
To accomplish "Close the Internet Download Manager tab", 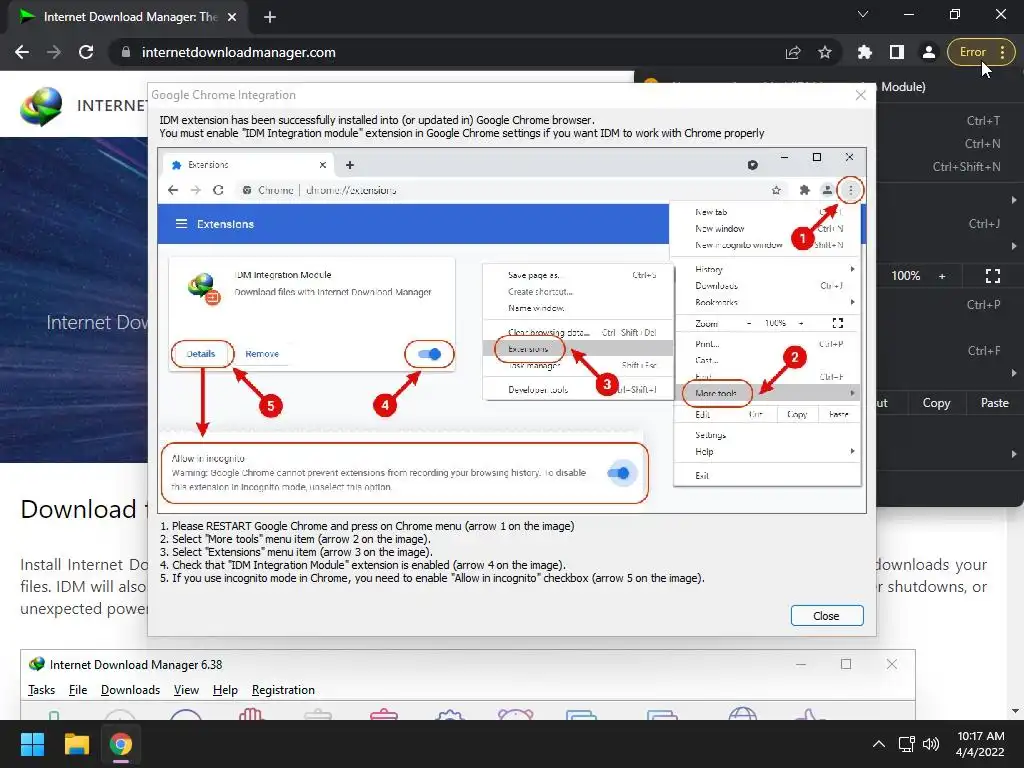I will 232,17.
